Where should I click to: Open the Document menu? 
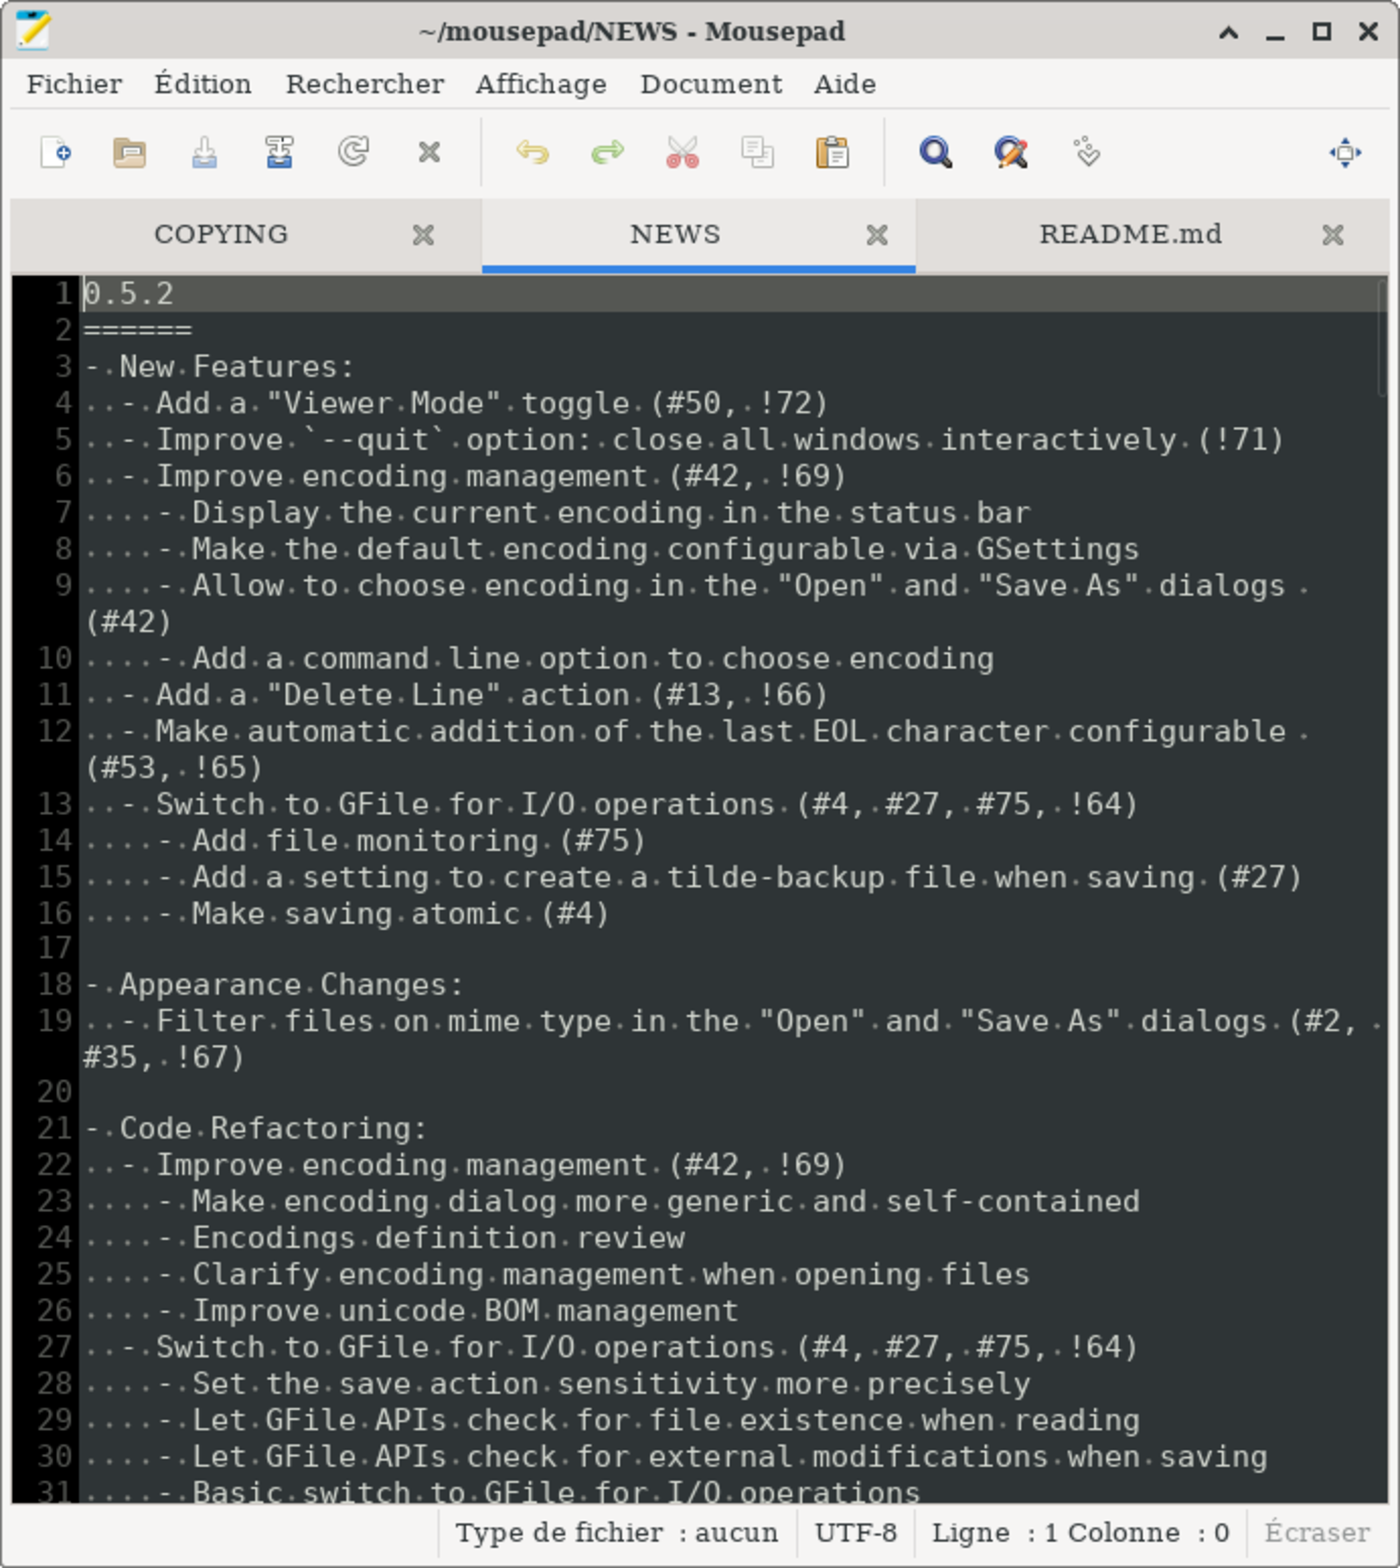pyautogui.click(x=711, y=84)
